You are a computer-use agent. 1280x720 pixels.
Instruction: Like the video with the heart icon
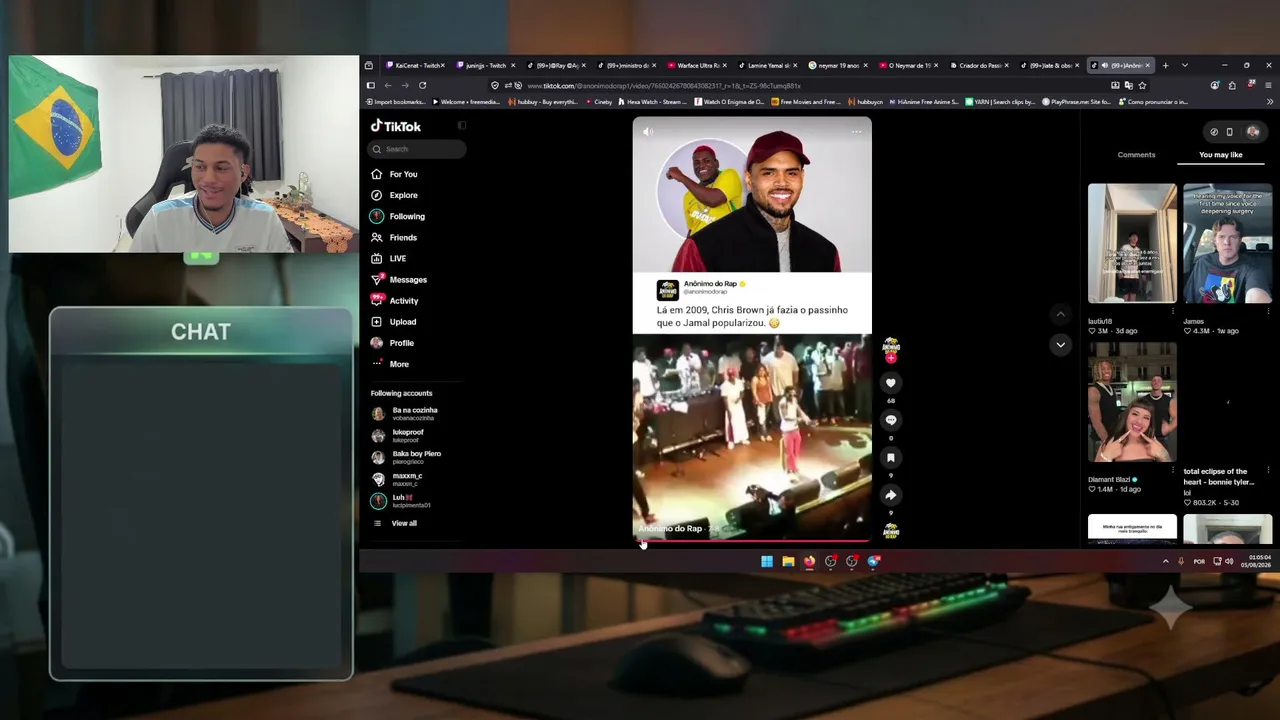pyautogui.click(x=891, y=383)
